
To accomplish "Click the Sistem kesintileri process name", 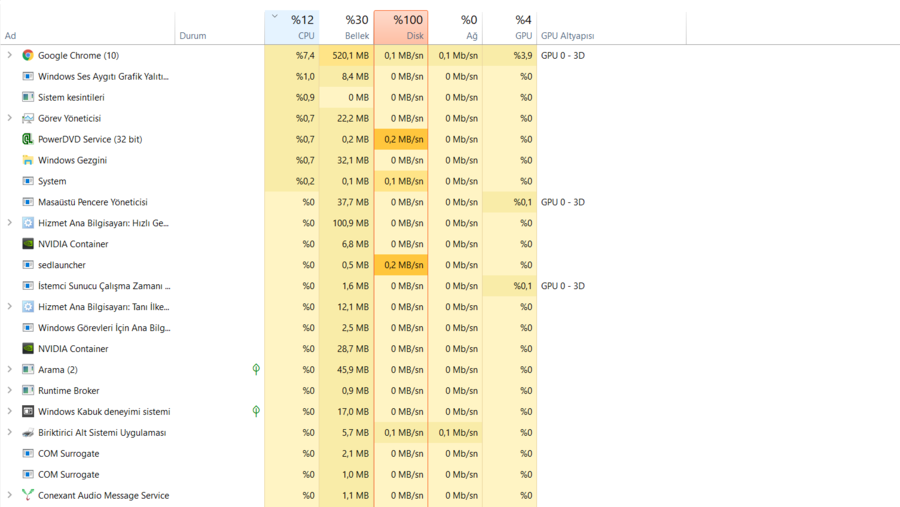I will (71, 98).
